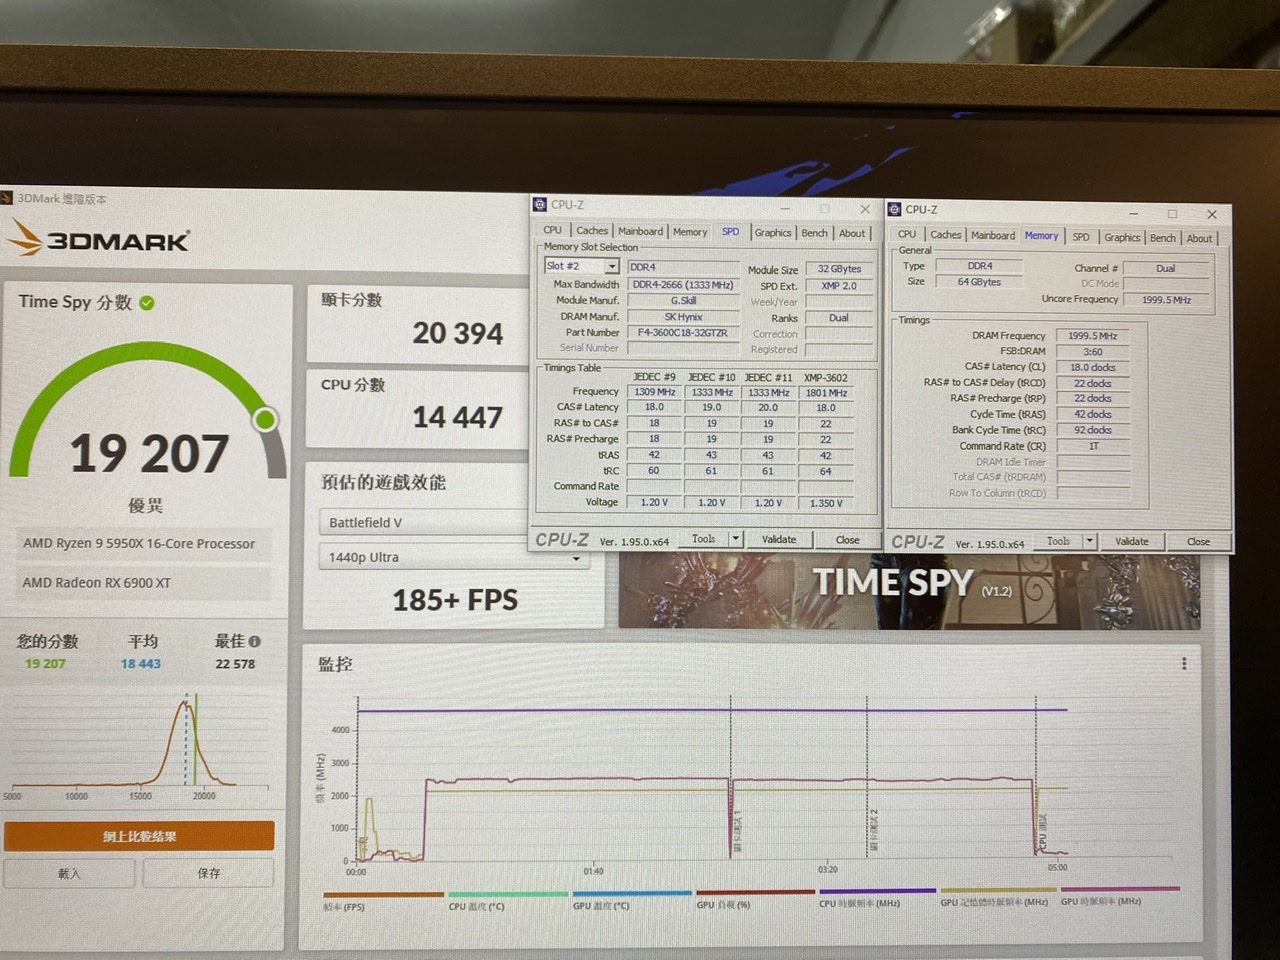This screenshot has height=960, width=1280.
Task: Toggle the pink GPU clock frequency legend line
Action: click(x=1120, y=888)
